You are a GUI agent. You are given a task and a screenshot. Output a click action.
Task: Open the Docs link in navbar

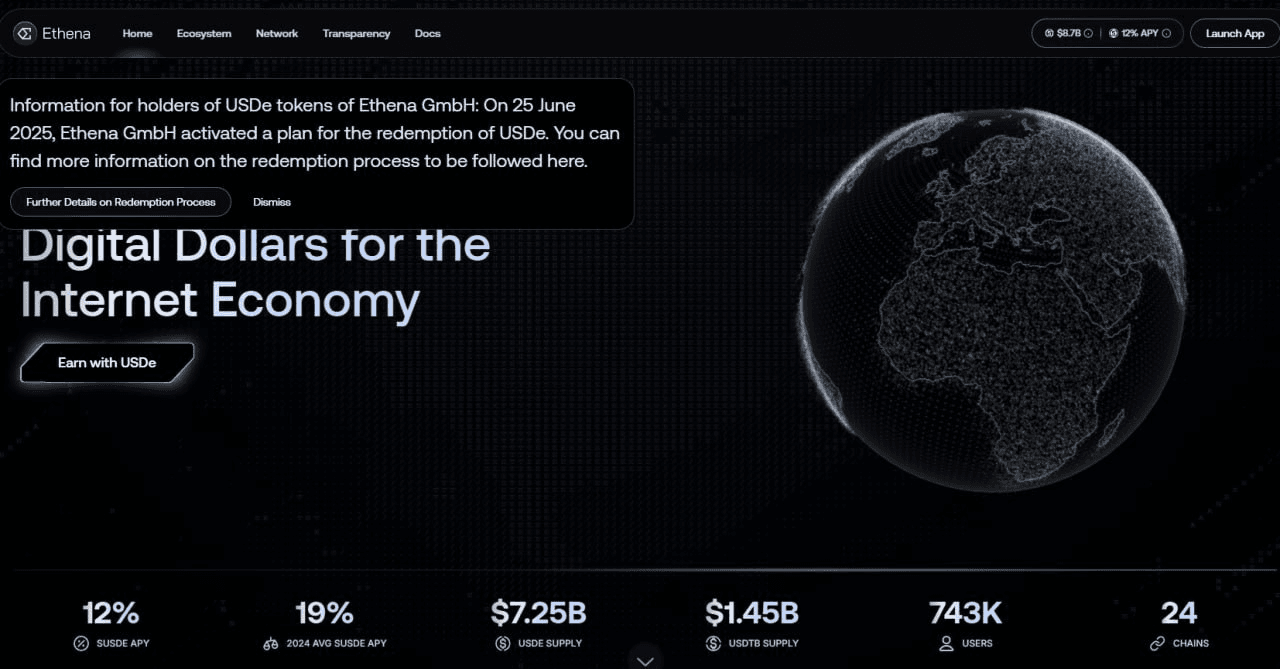[x=428, y=33]
